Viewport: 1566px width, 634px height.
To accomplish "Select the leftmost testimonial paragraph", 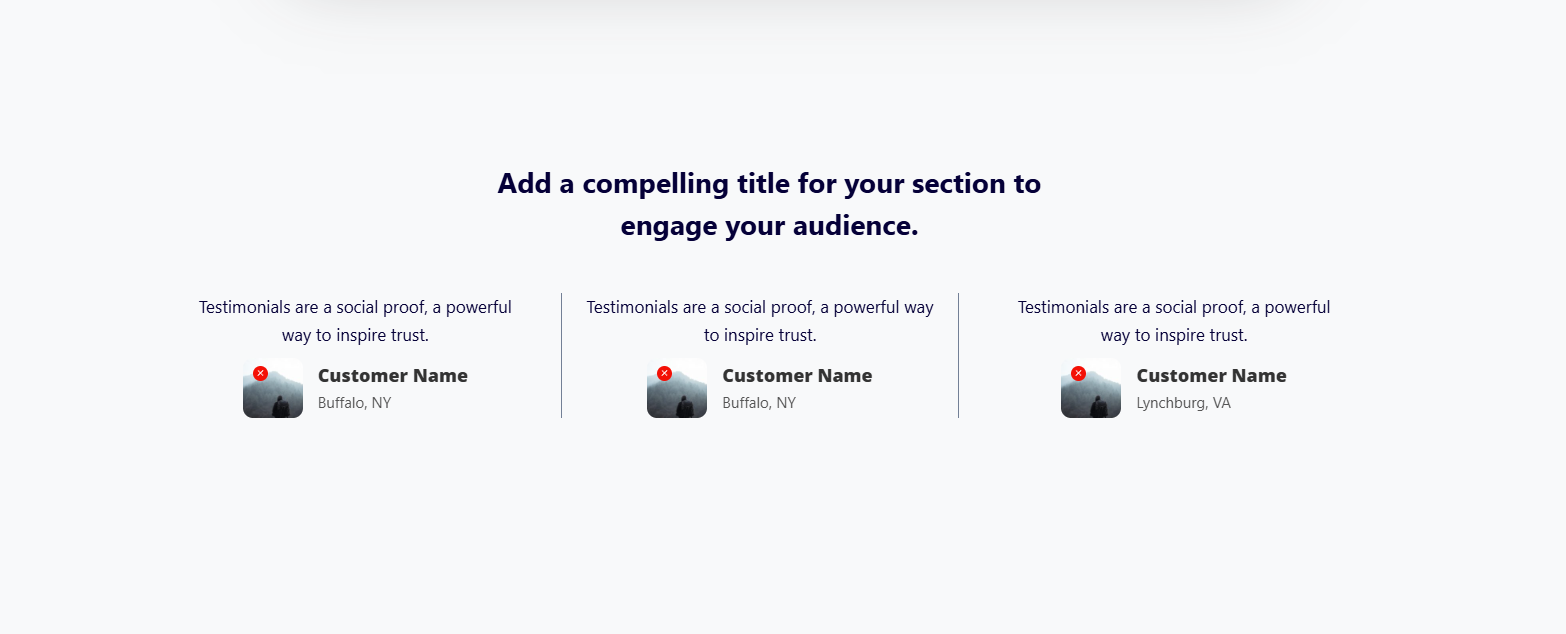I will pos(355,321).
